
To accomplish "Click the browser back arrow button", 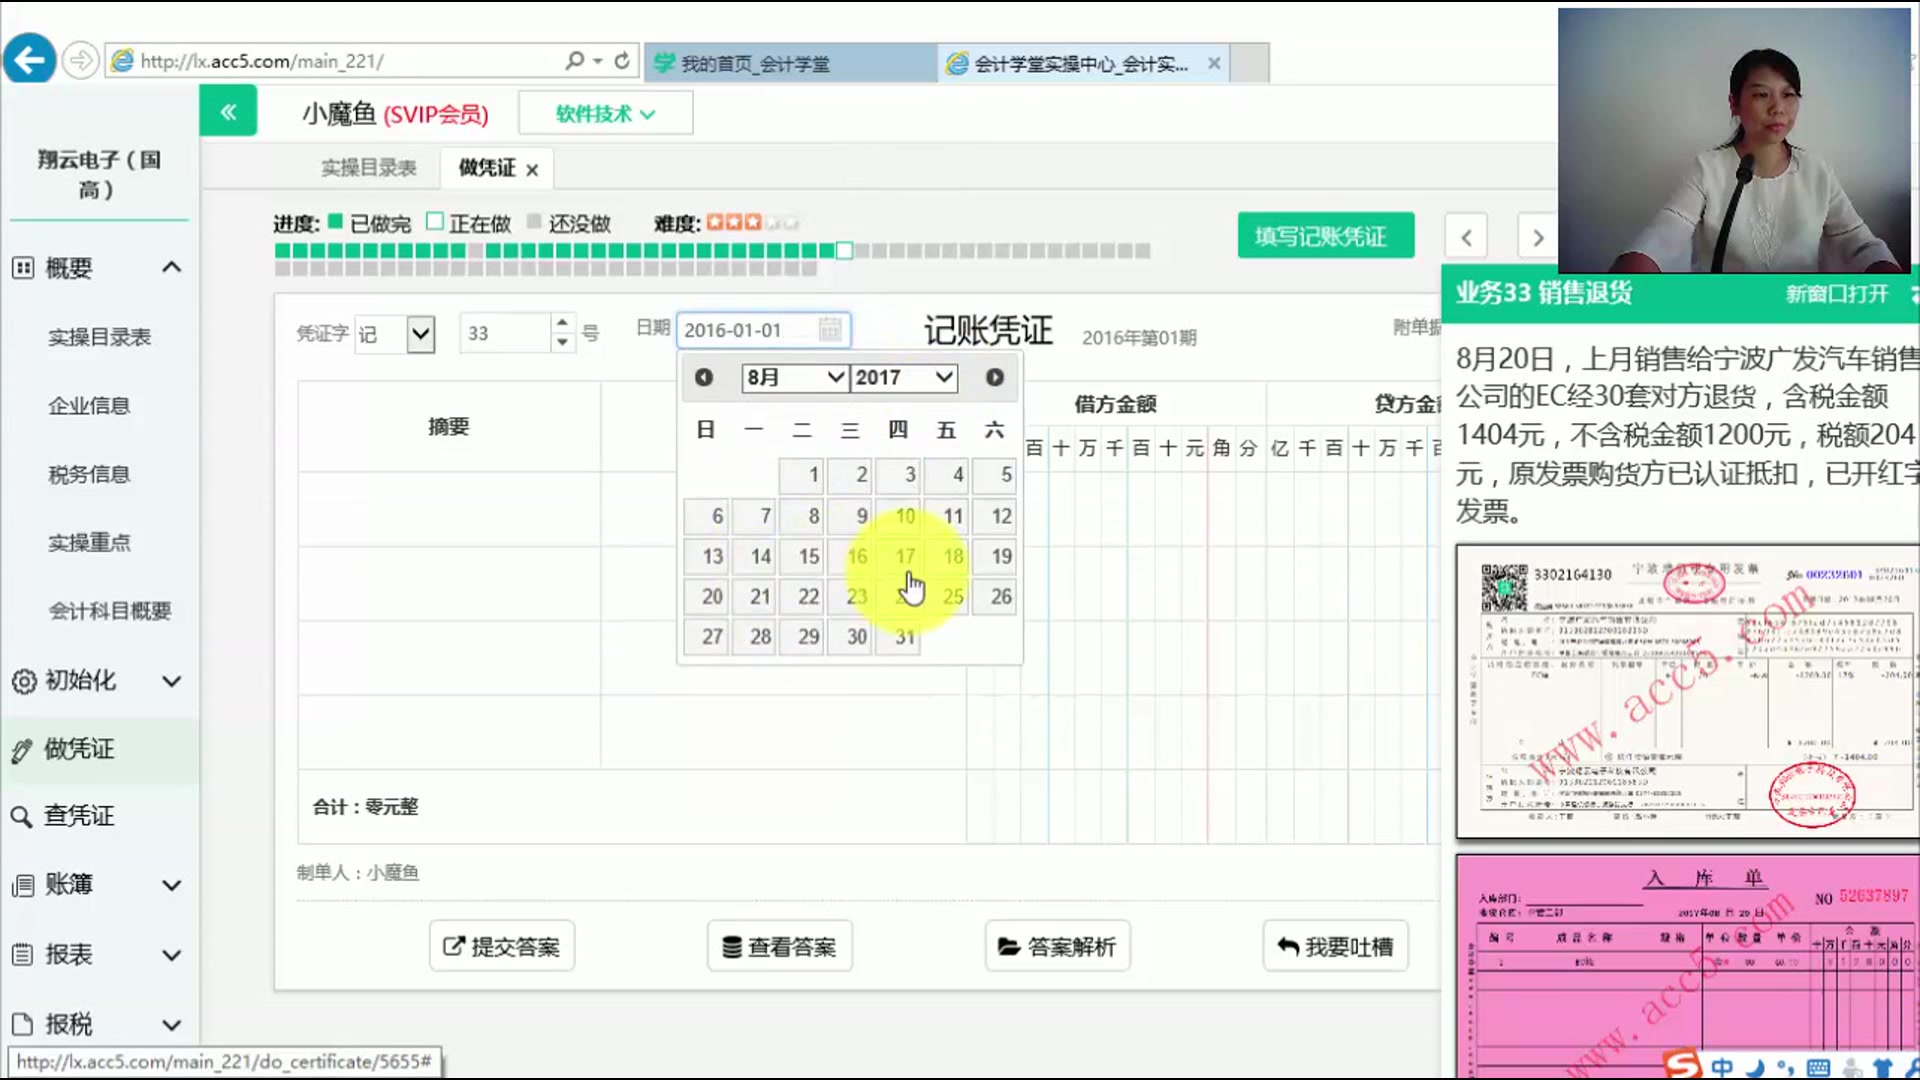I will pos(29,60).
